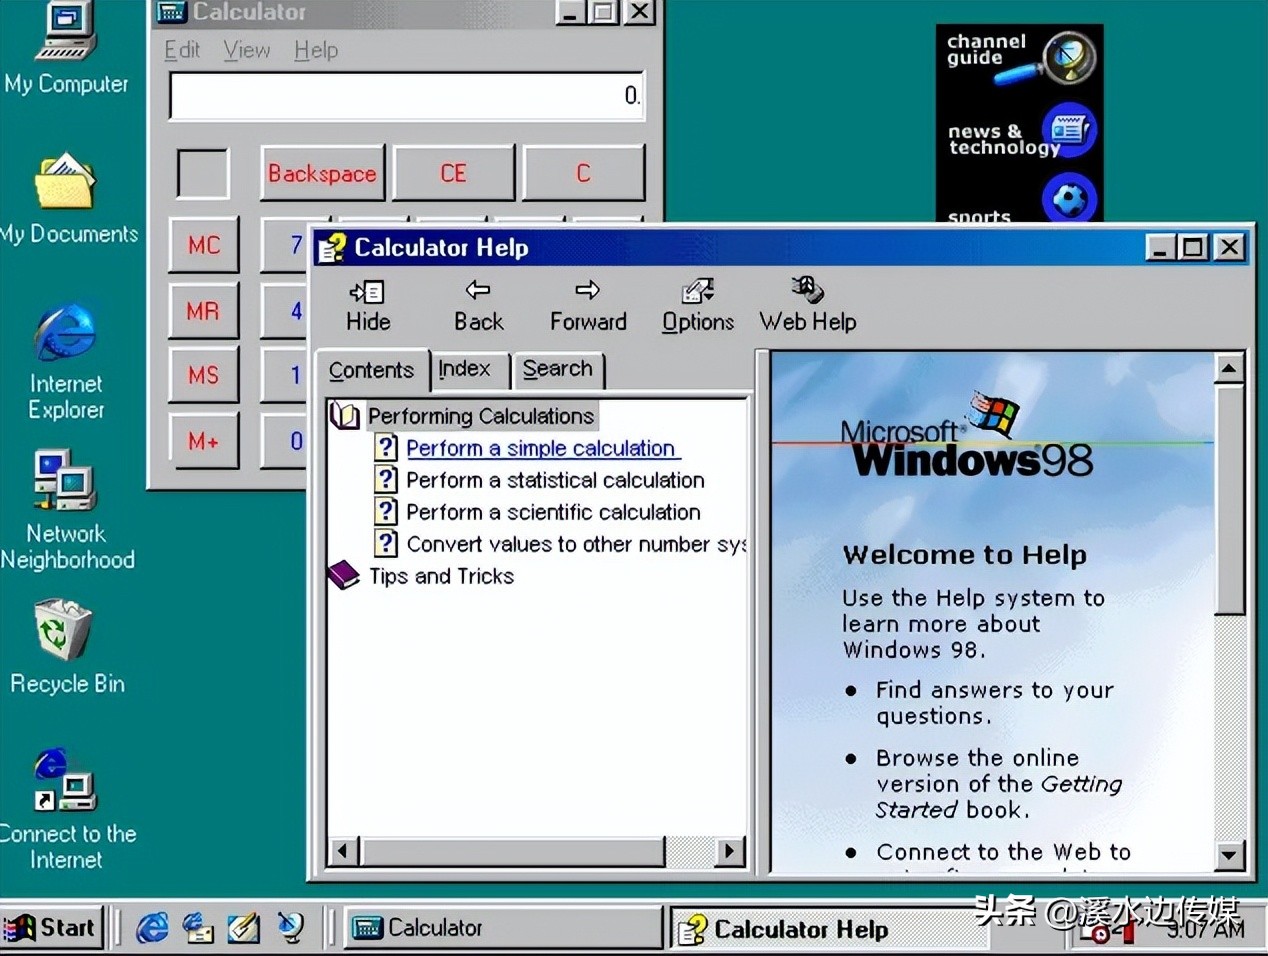
Task: Open Convert values to other number systems topic
Action: click(x=576, y=544)
